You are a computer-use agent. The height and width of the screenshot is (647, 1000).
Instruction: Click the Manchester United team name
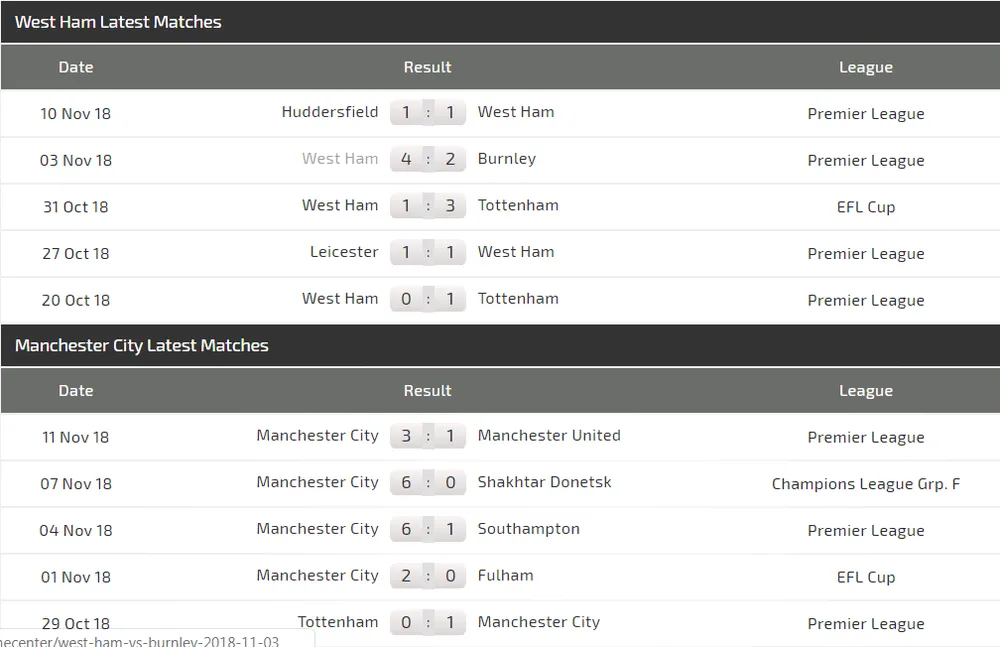click(x=549, y=436)
